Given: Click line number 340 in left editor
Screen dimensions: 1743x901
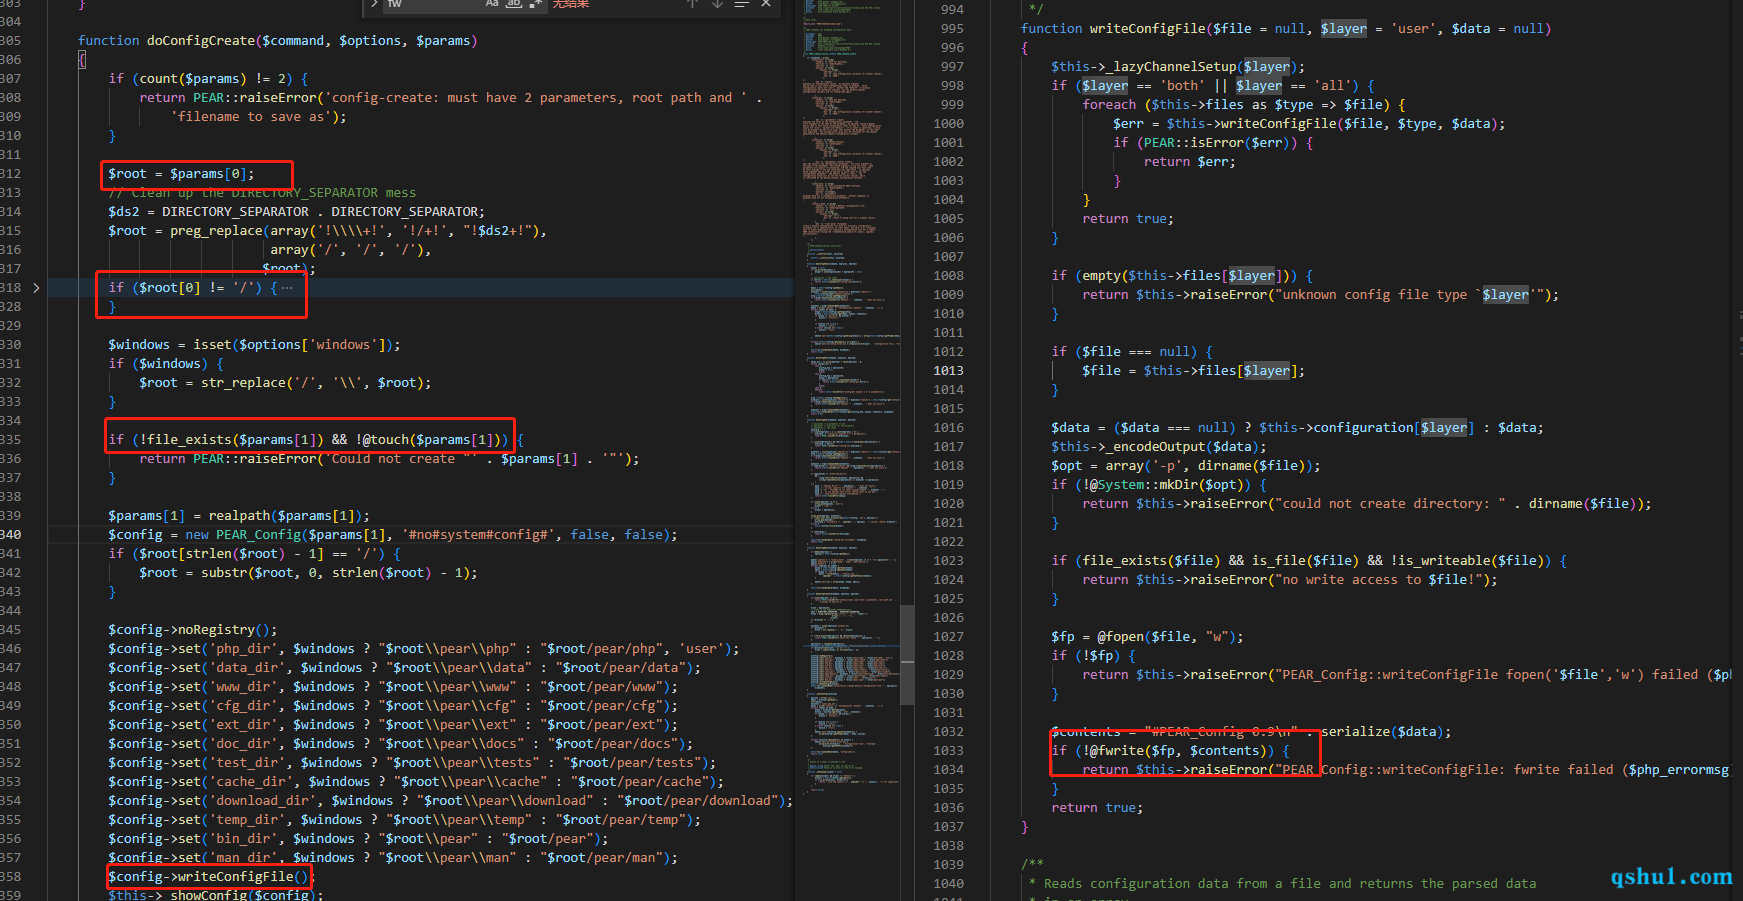Looking at the screenshot, I should pos(11,535).
